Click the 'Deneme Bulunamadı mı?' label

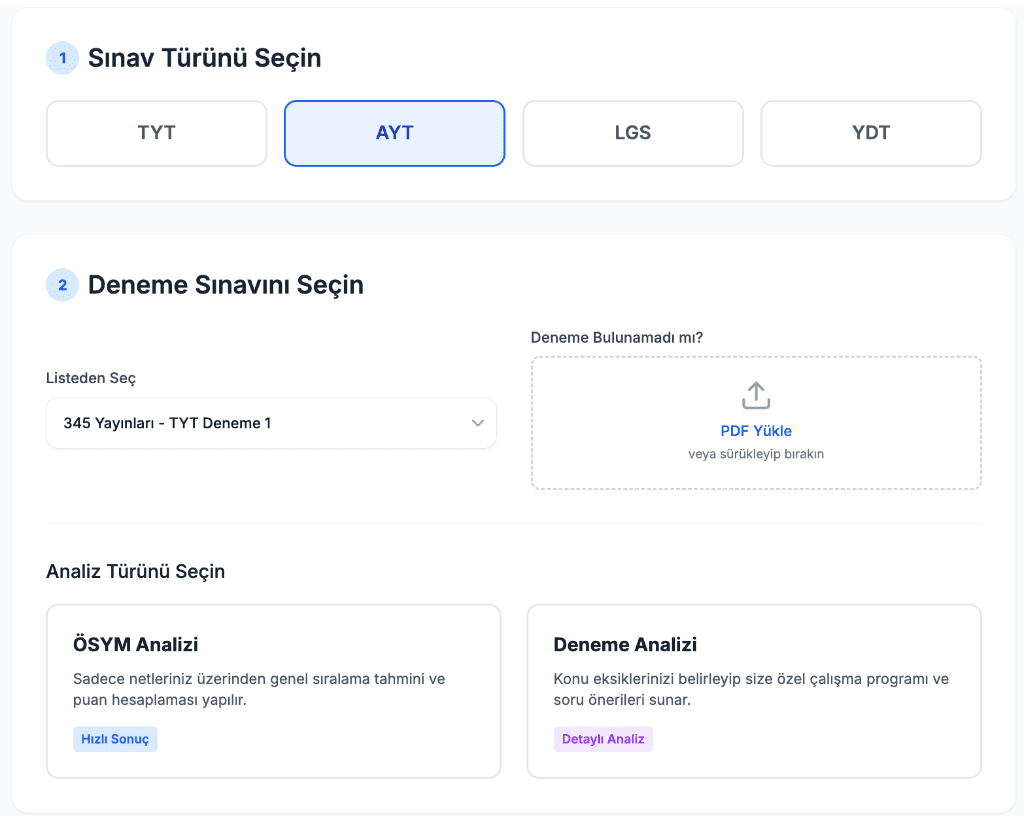tap(617, 337)
